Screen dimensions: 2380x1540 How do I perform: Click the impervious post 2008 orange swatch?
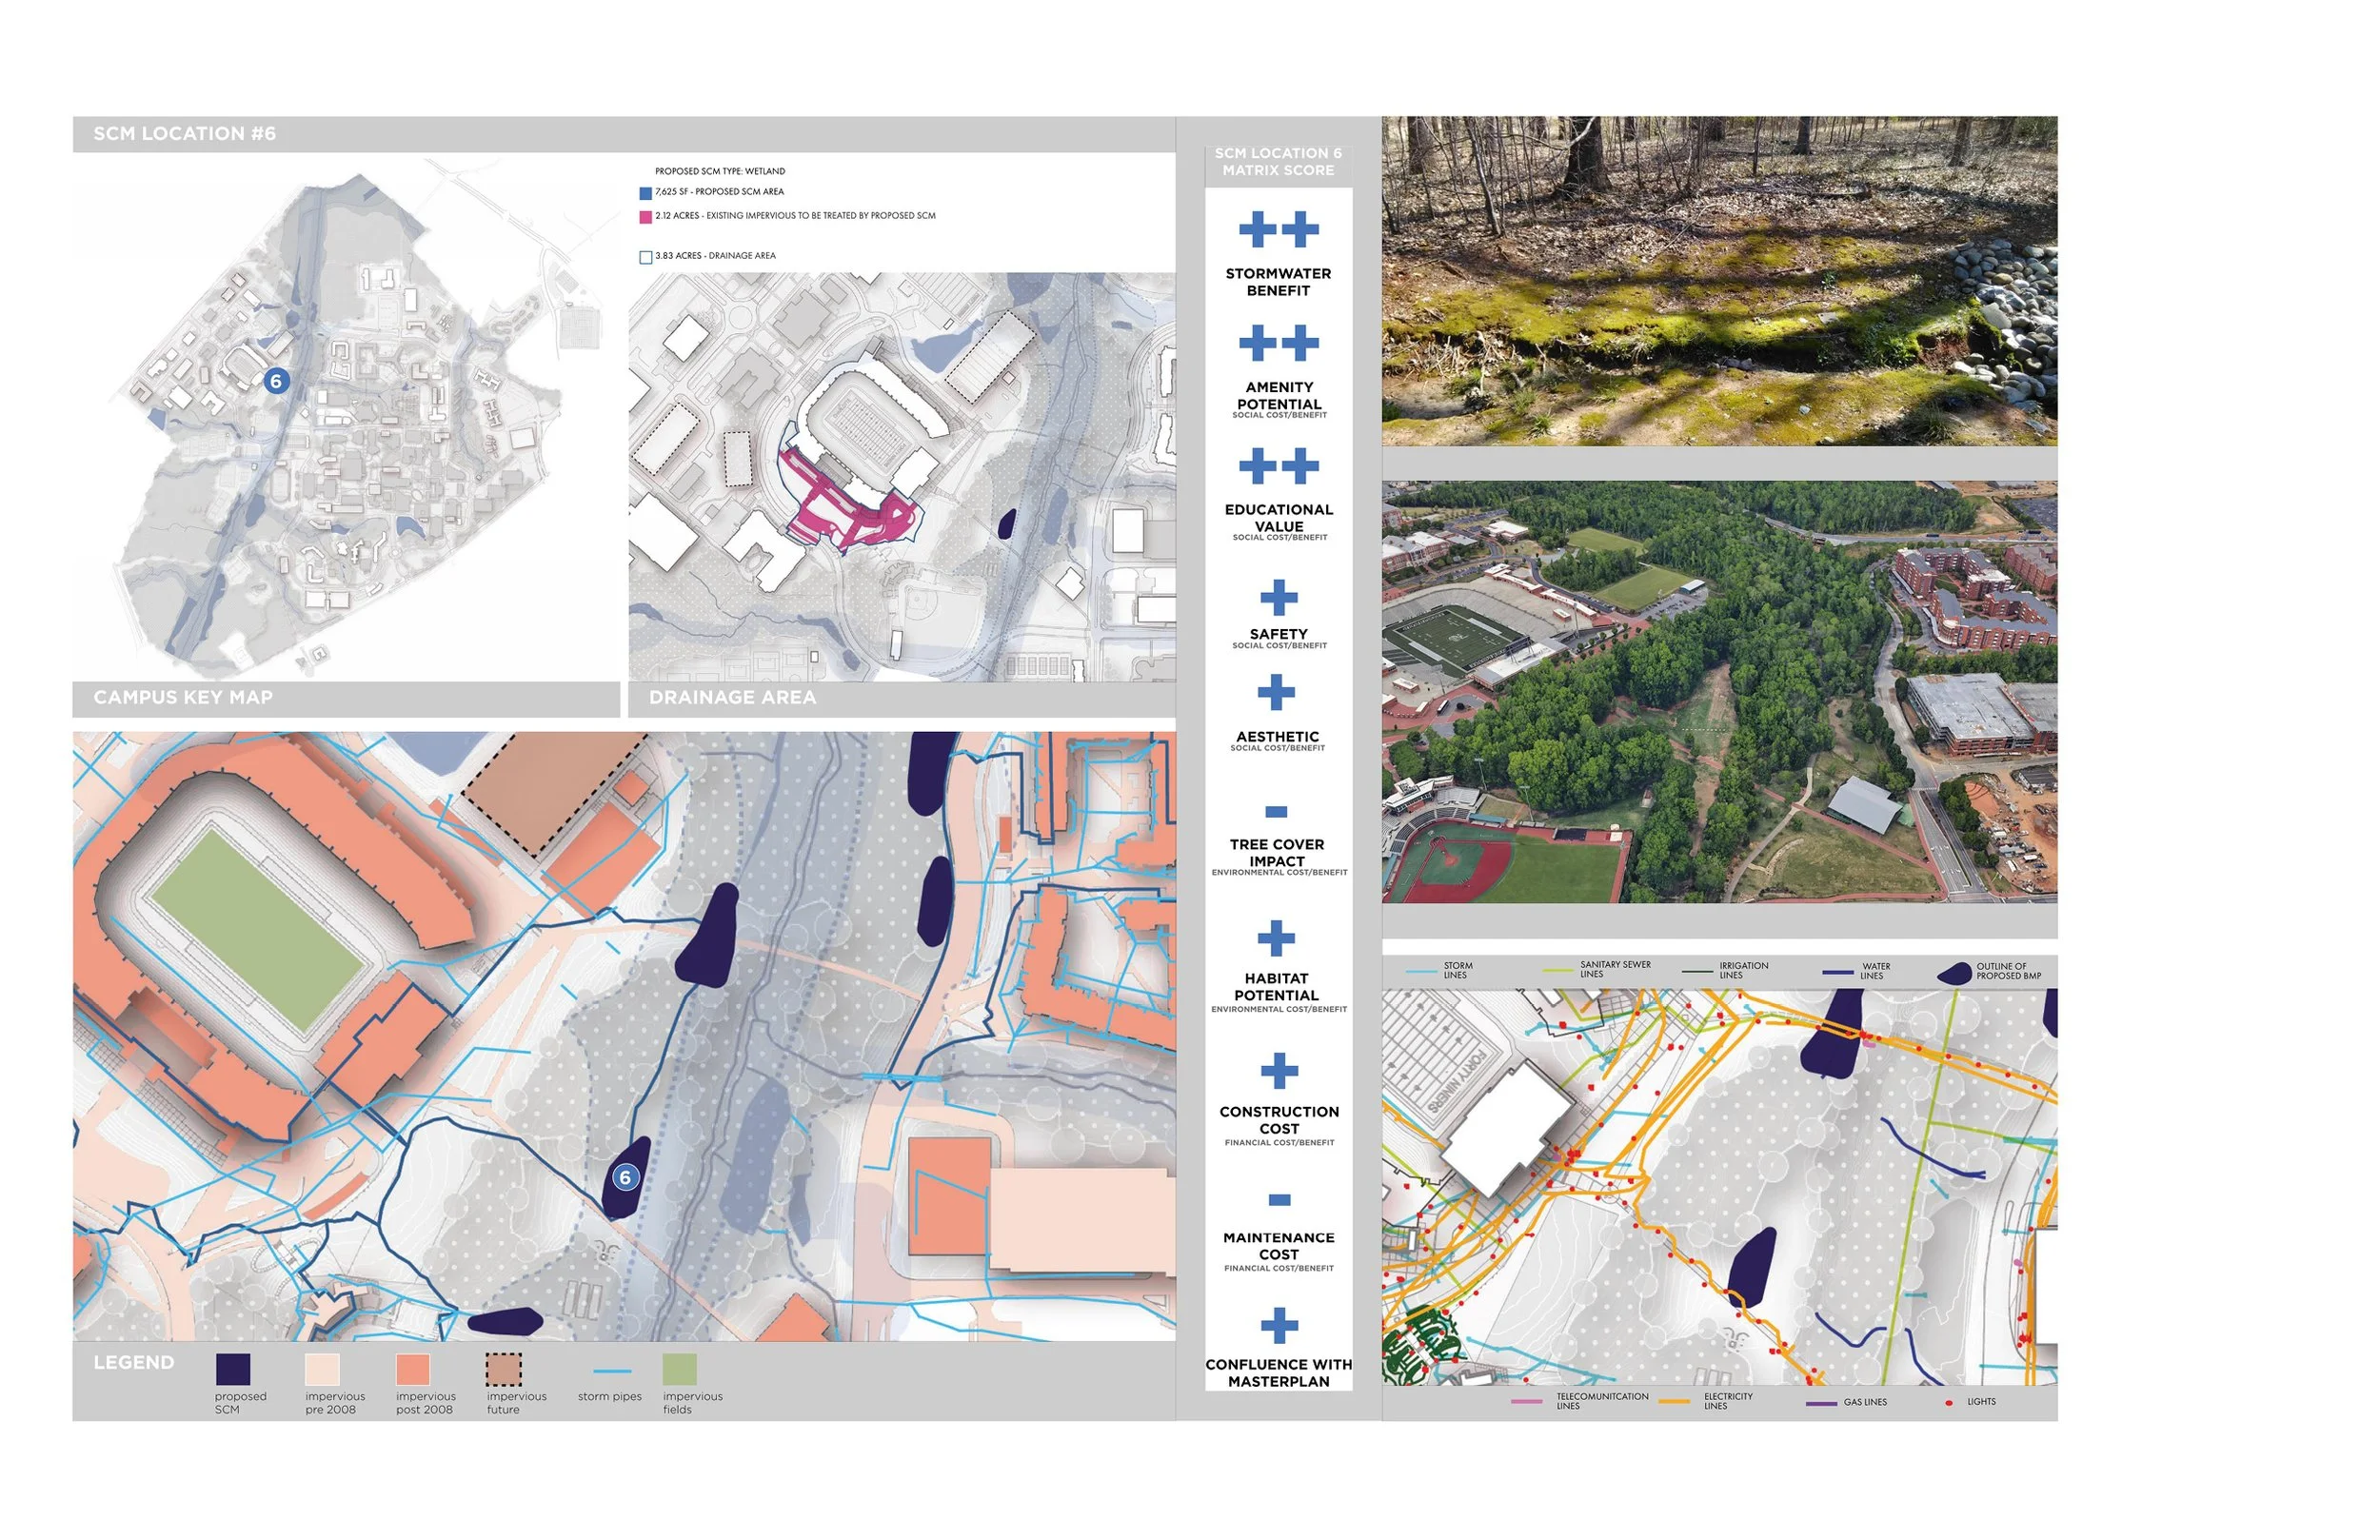click(412, 1368)
